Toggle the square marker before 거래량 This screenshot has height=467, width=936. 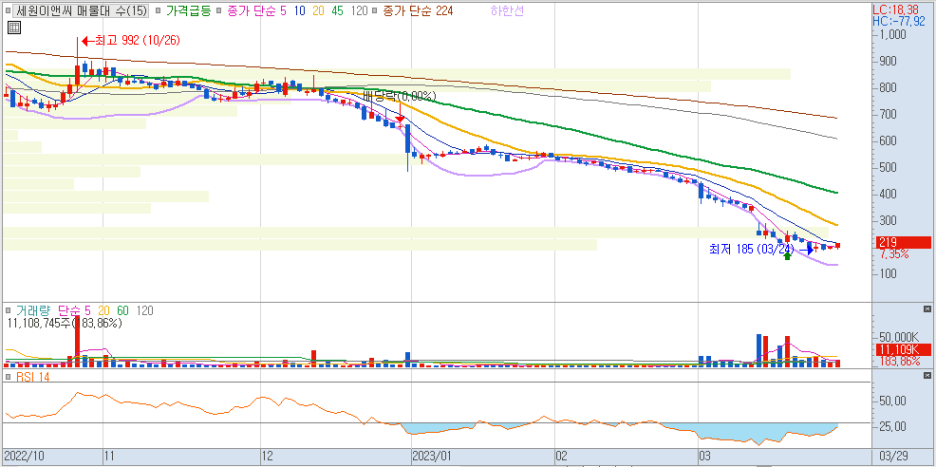[x=8, y=310]
